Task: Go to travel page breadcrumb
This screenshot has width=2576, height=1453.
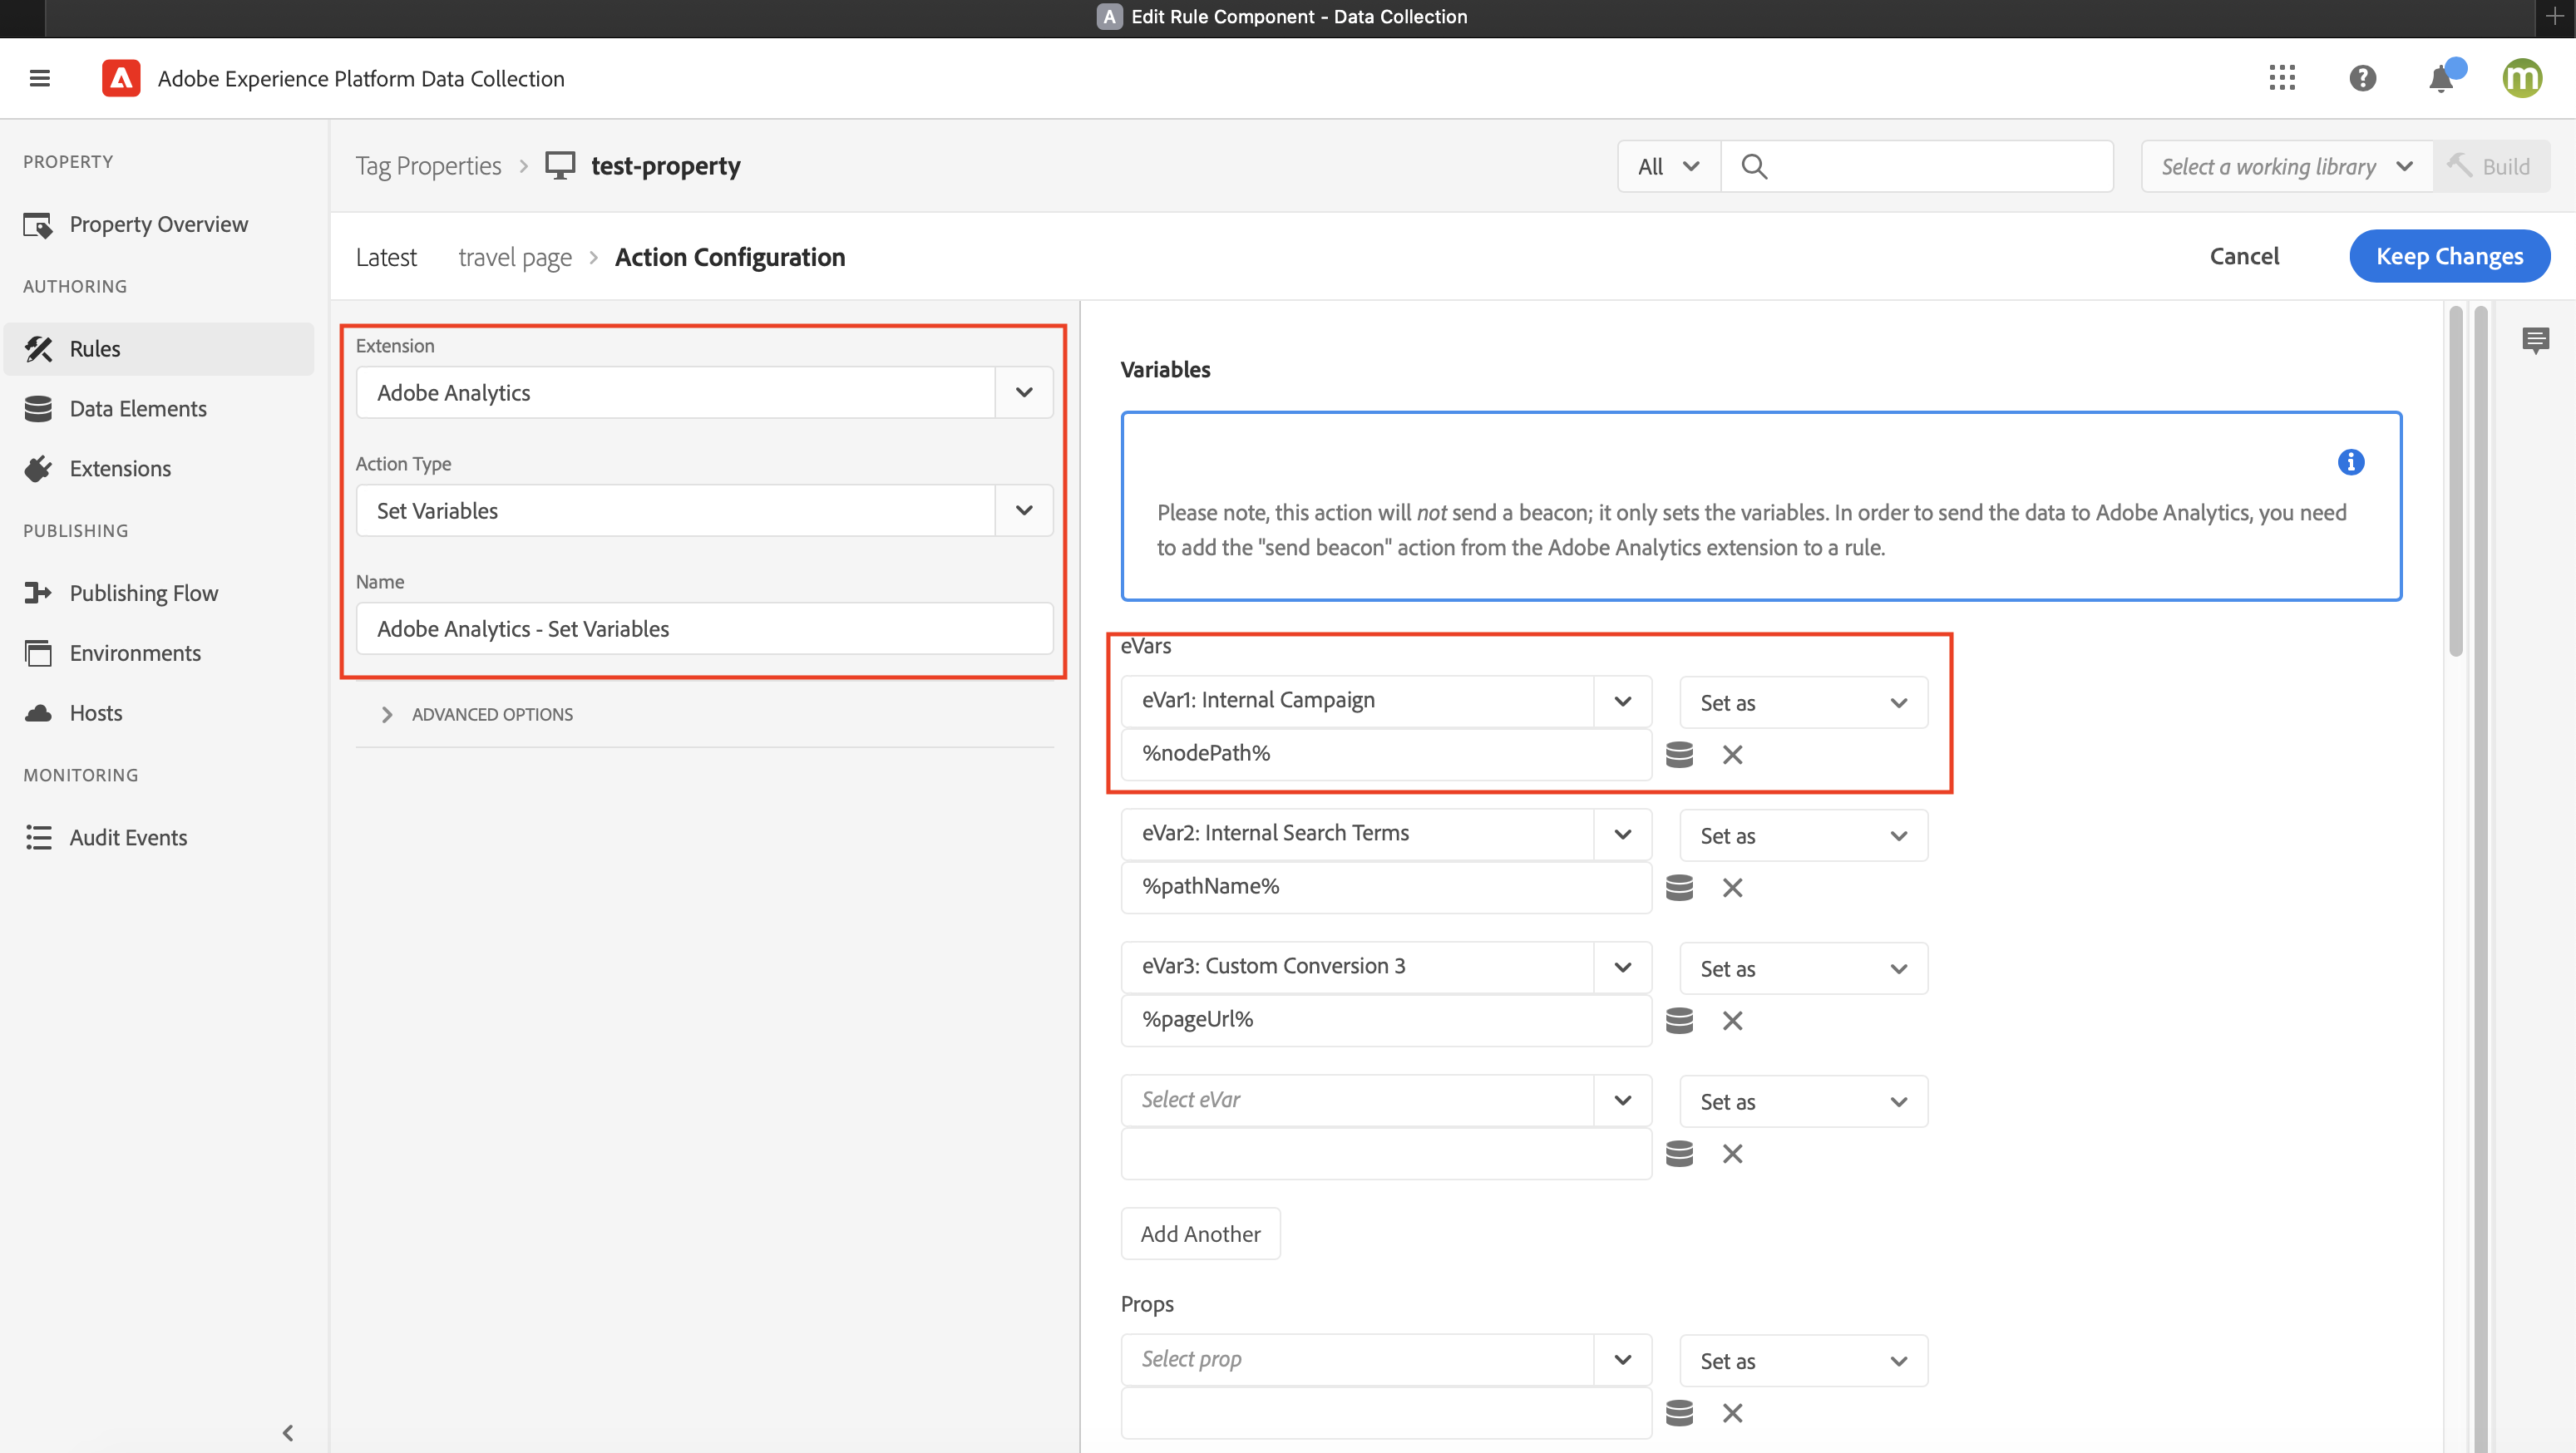Action: 515,257
